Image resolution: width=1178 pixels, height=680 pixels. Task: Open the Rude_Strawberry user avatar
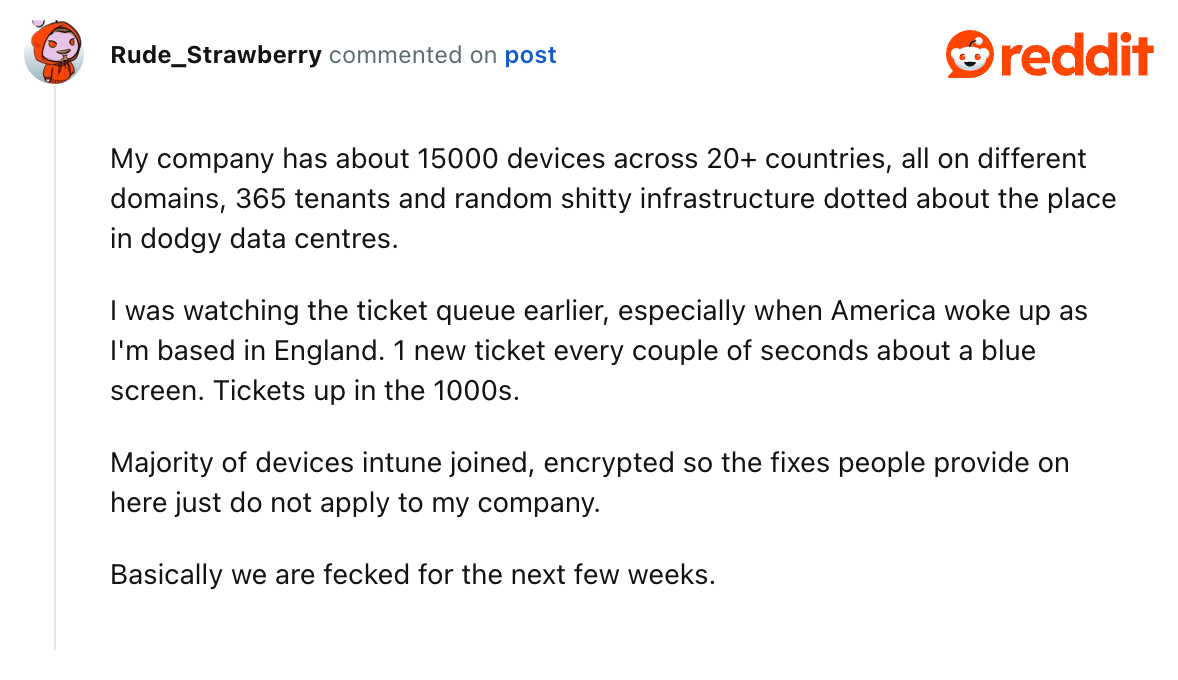tap(54, 52)
